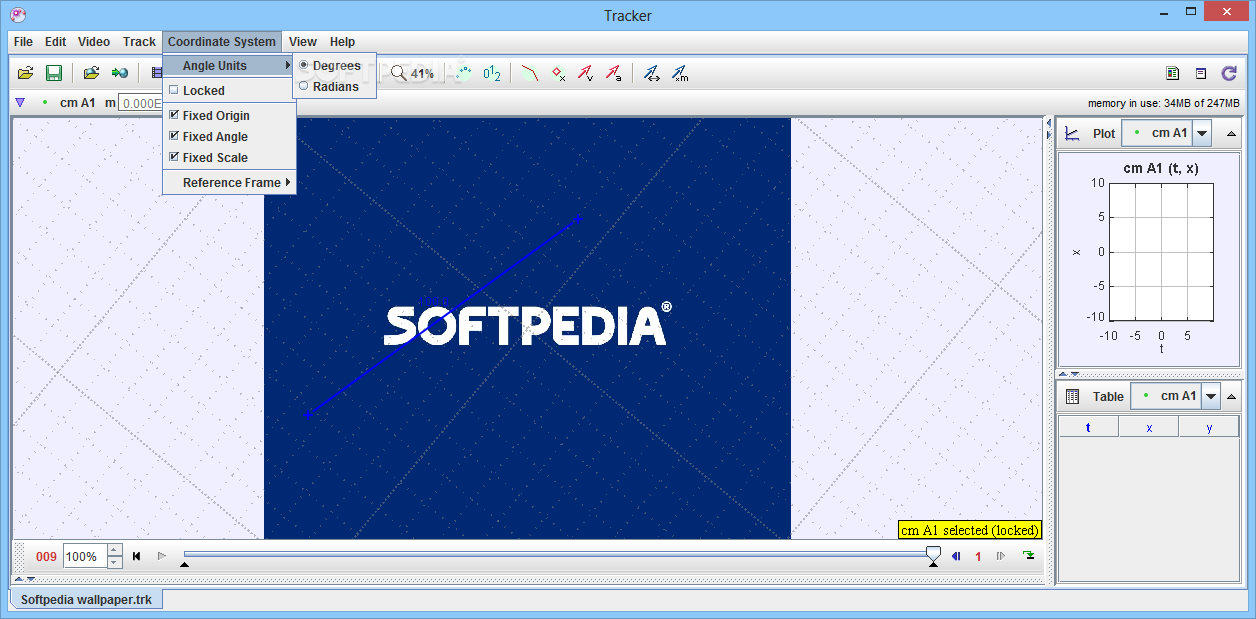The width and height of the screenshot is (1256, 619).
Task: Click the cm A1 button in Table header
Action: pyautogui.click(x=1167, y=396)
